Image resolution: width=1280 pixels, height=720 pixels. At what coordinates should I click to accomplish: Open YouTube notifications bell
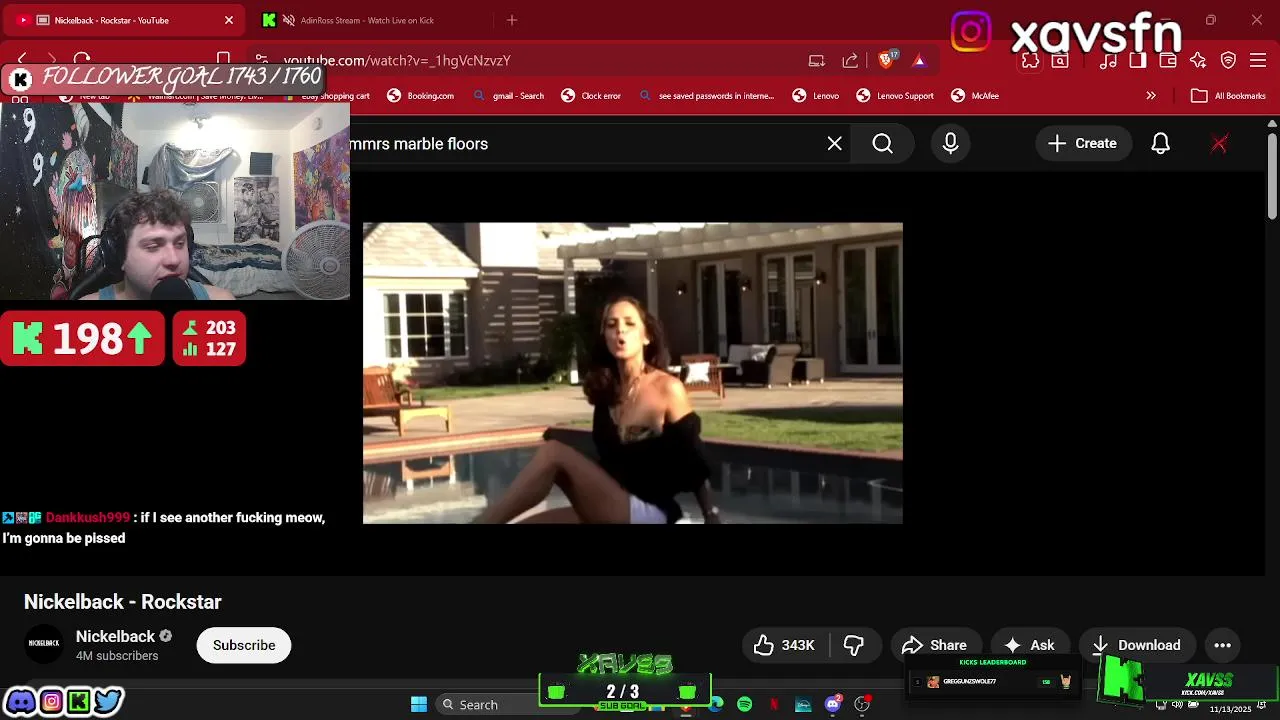tap(1161, 144)
